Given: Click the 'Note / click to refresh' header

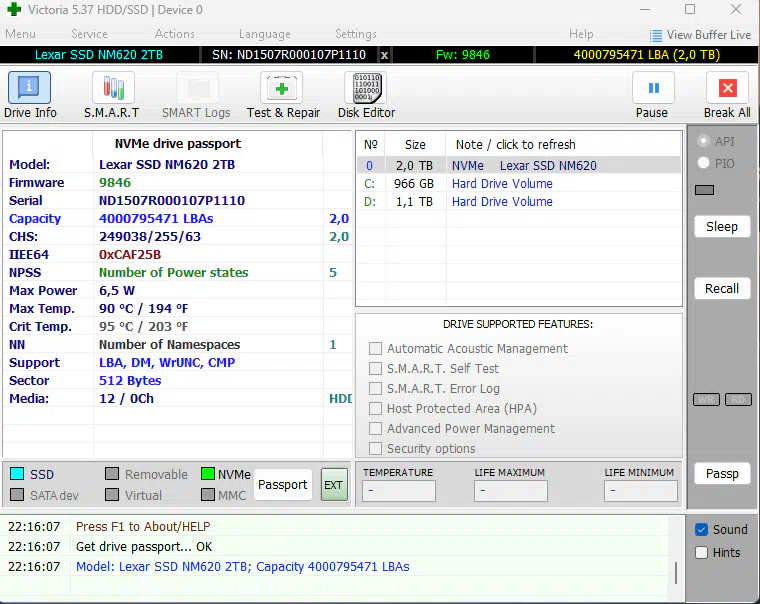Looking at the screenshot, I should click(x=515, y=144).
